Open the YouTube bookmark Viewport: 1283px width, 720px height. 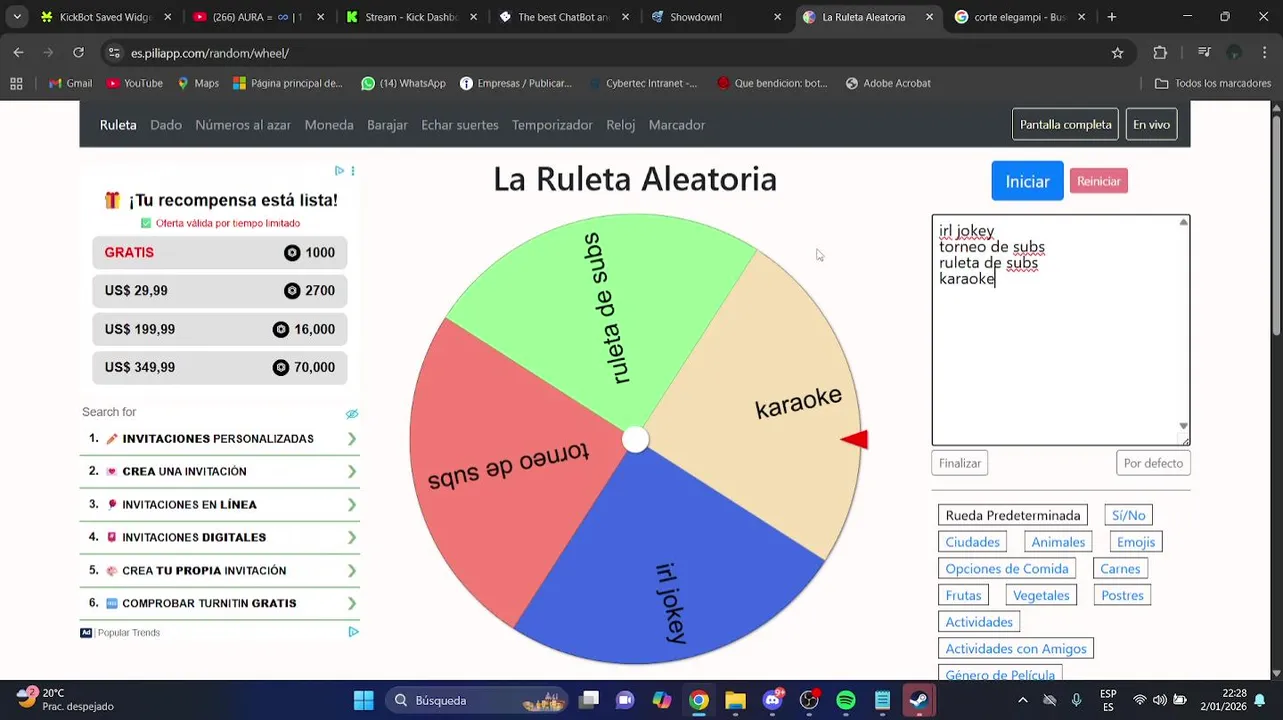pyautogui.click(x=134, y=83)
